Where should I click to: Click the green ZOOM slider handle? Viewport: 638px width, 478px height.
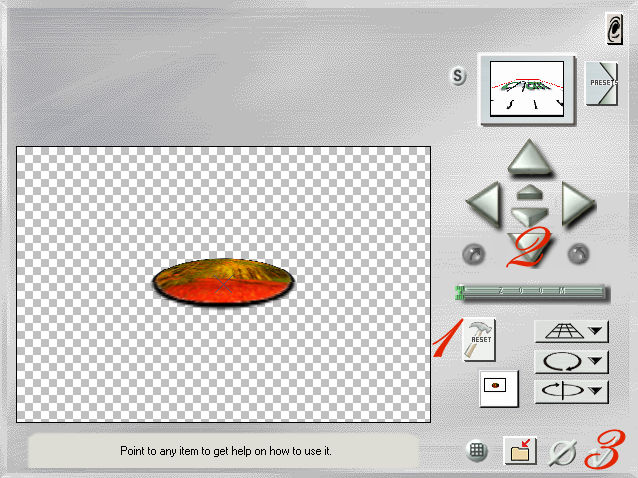coord(460,293)
